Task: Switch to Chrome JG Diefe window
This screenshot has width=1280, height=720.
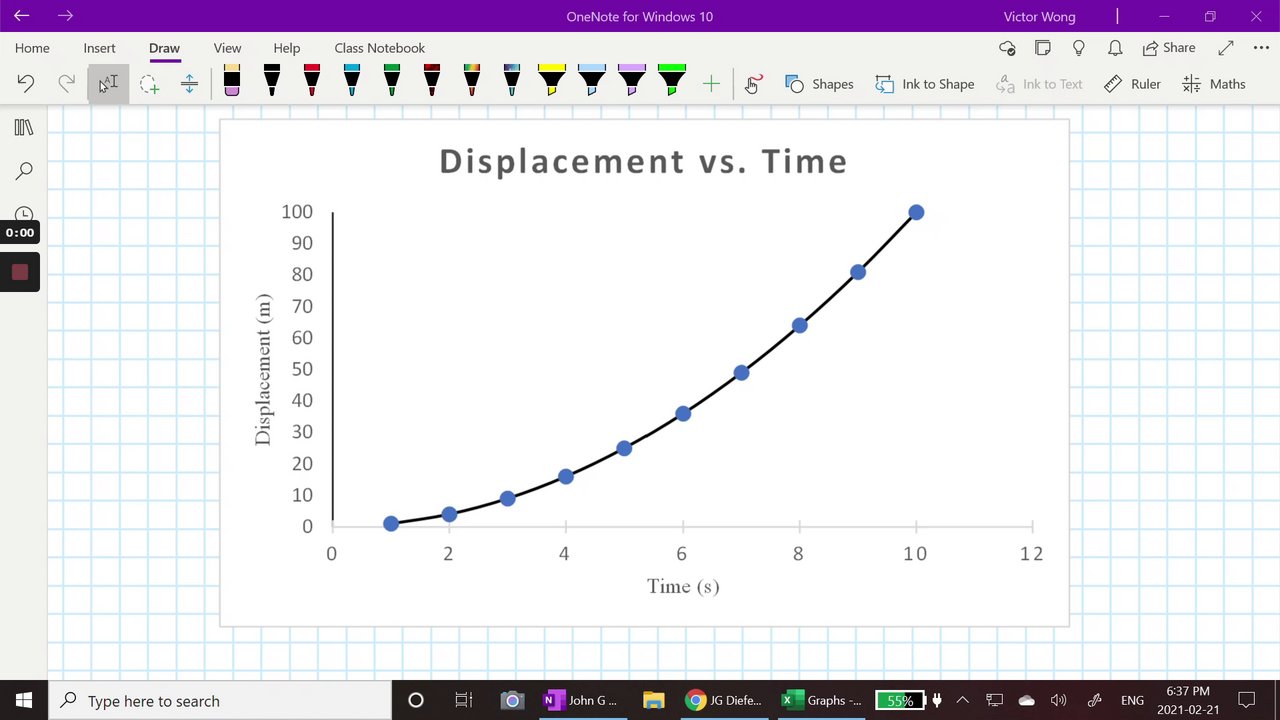Action: click(726, 700)
